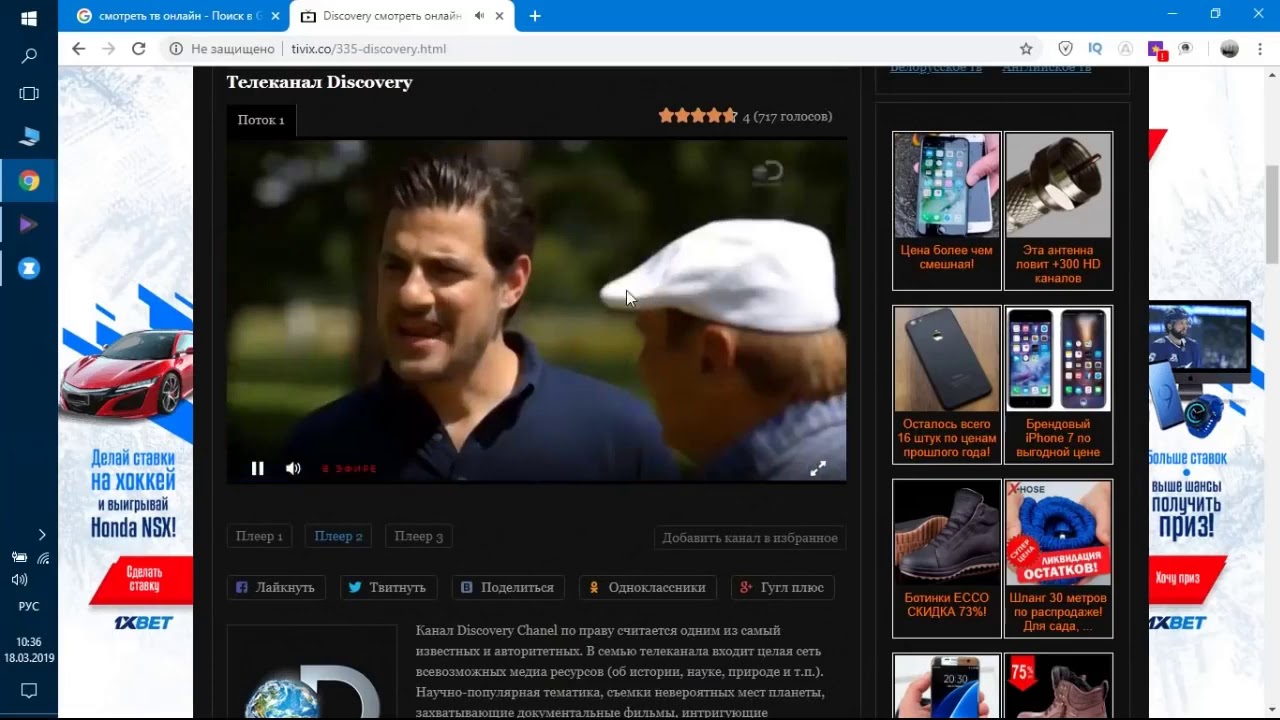This screenshot has height=720, width=1280.
Task: Open the Windows action center notifications
Action: click(29, 690)
